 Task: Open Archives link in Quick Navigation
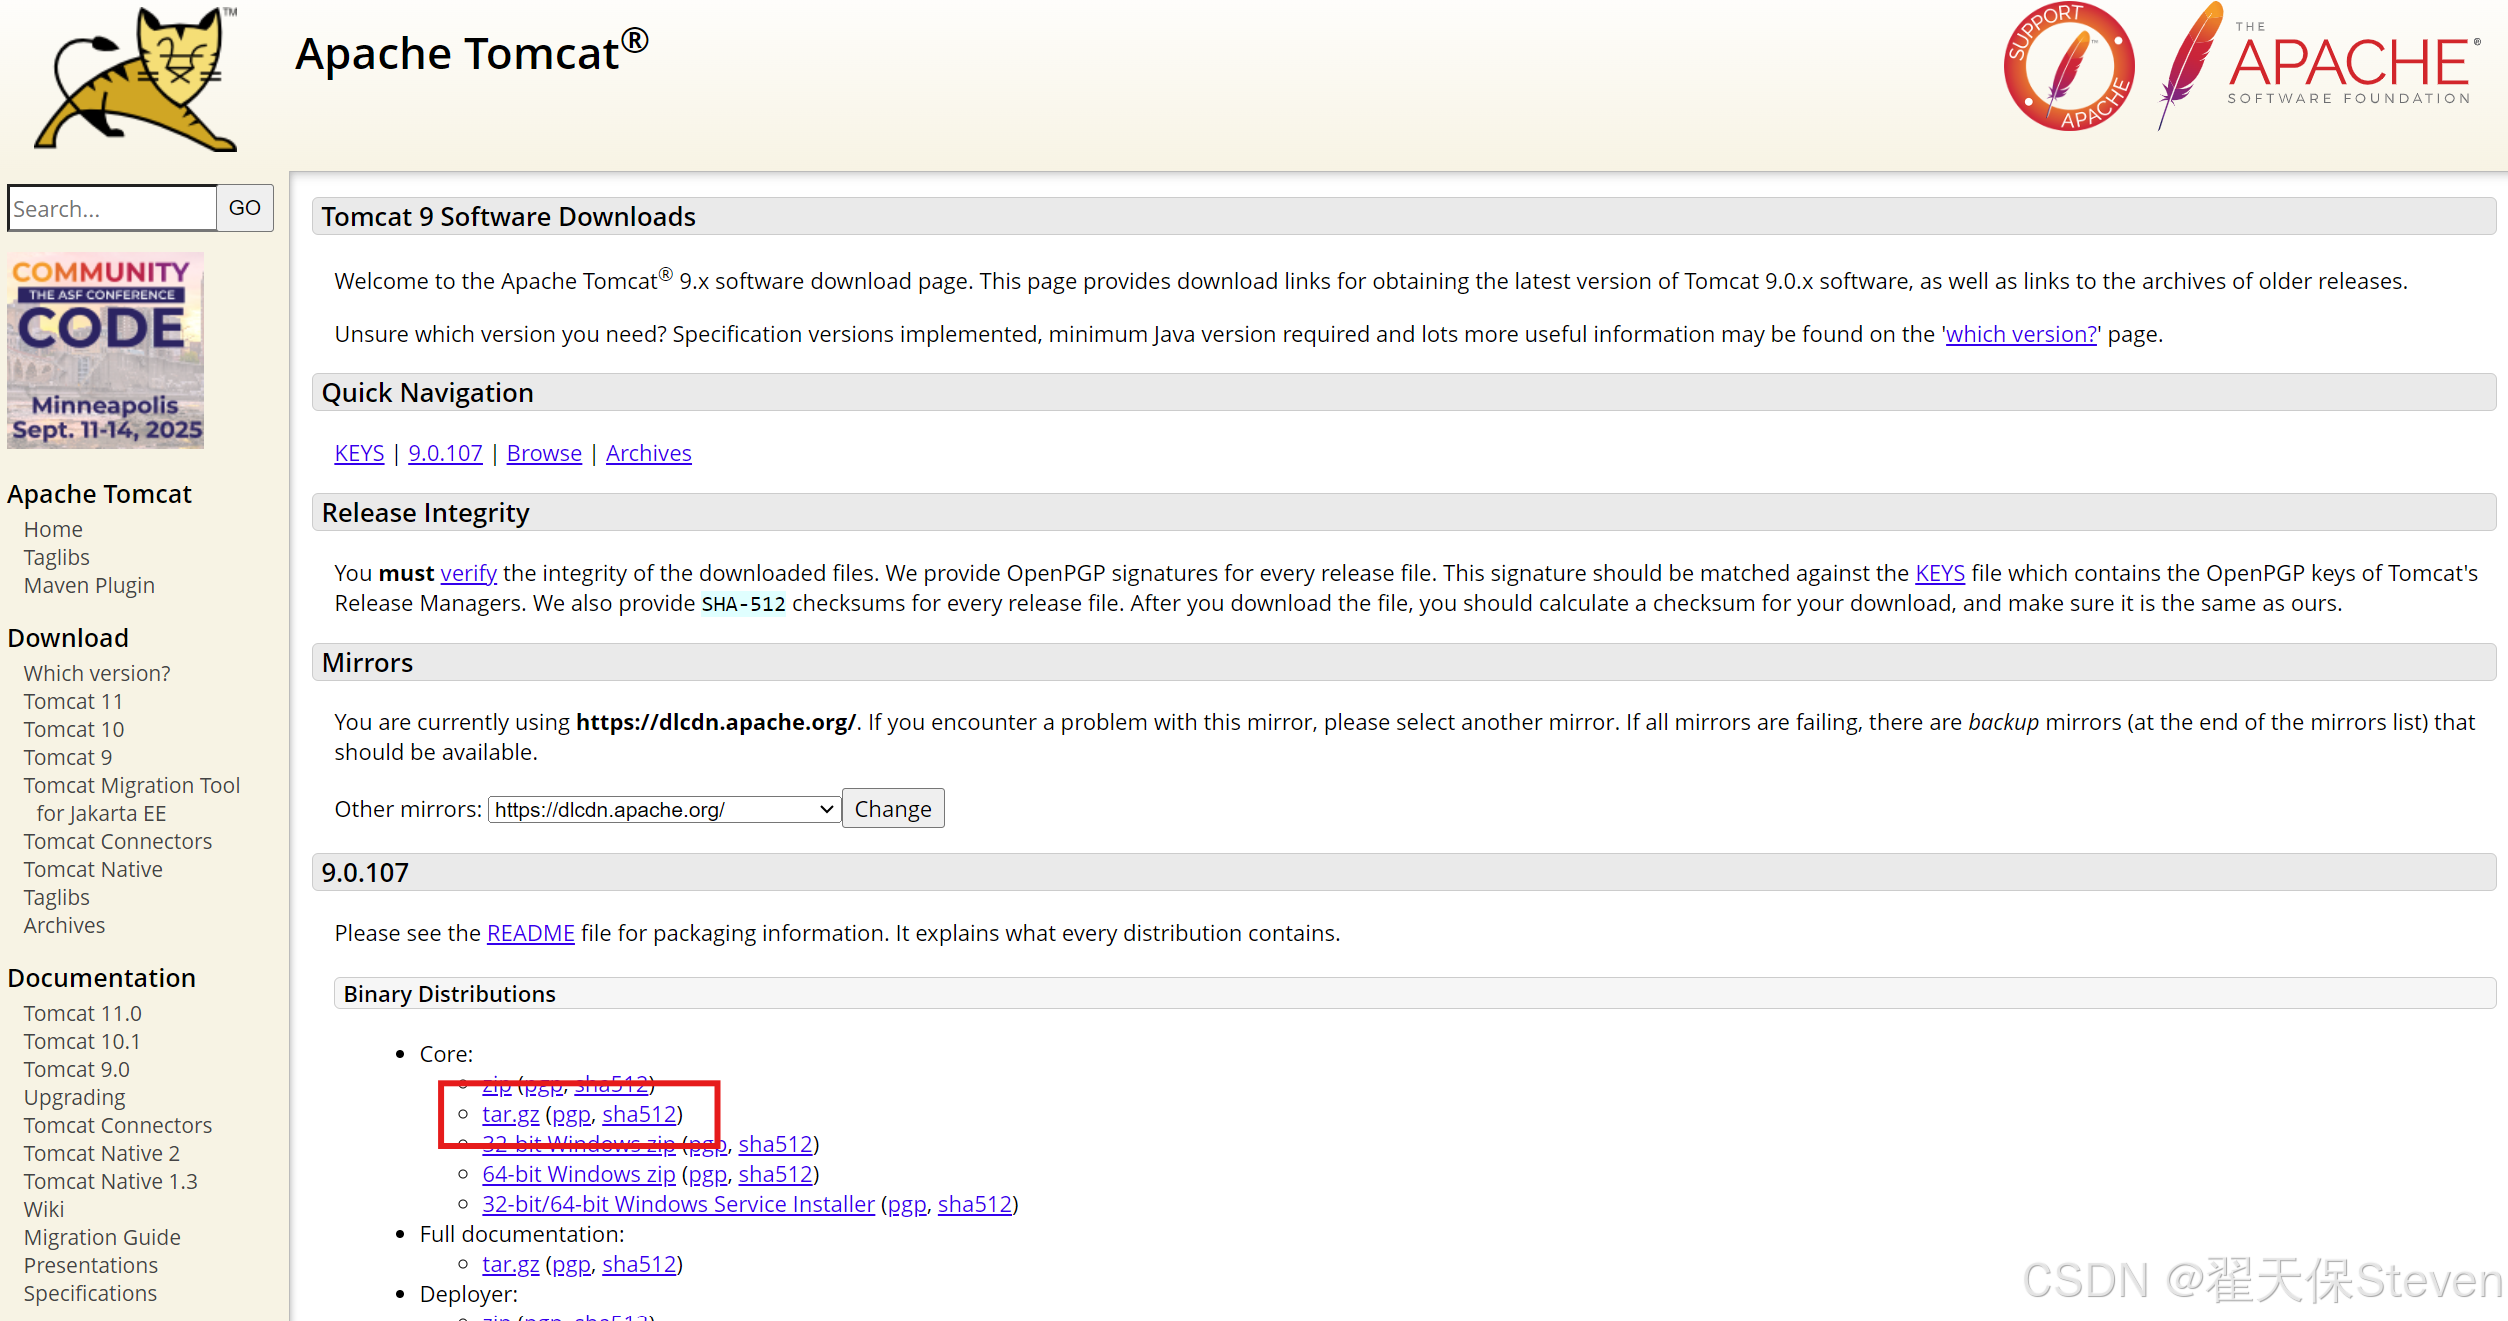pyautogui.click(x=648, y=453)
